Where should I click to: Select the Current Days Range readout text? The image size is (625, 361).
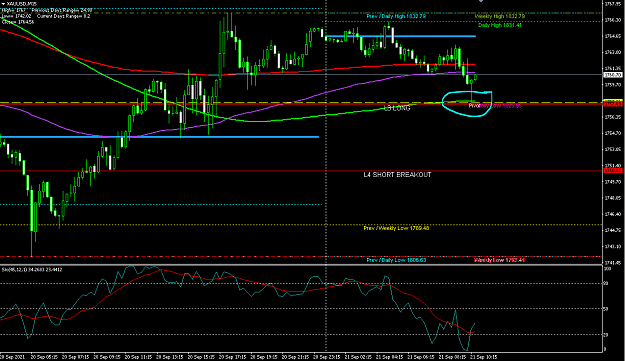(x=63, y=16)
